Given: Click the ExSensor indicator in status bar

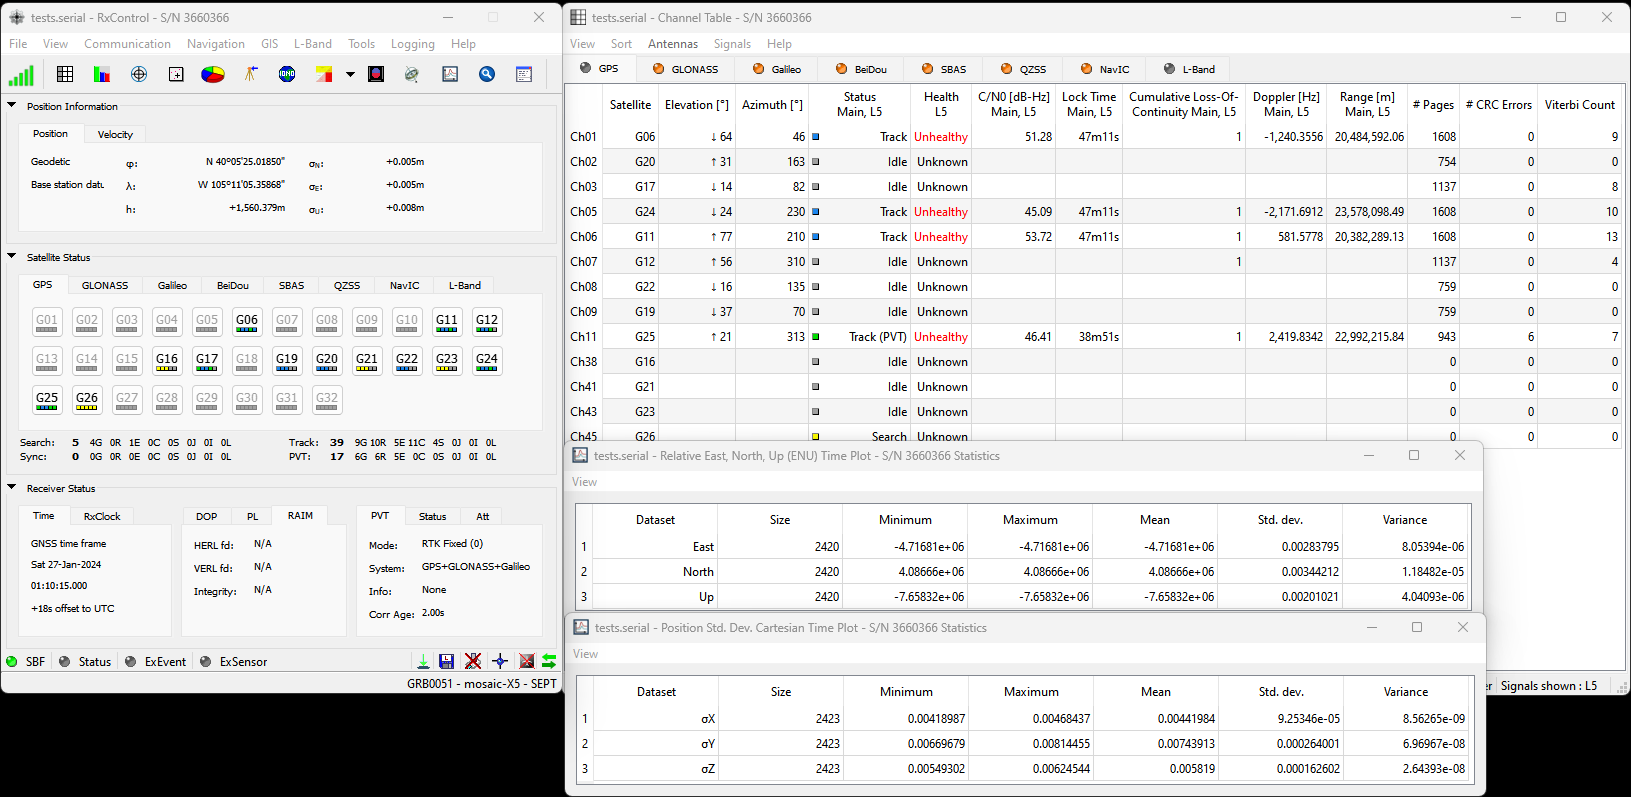Looking at the screenshot, I should point(233,661).
